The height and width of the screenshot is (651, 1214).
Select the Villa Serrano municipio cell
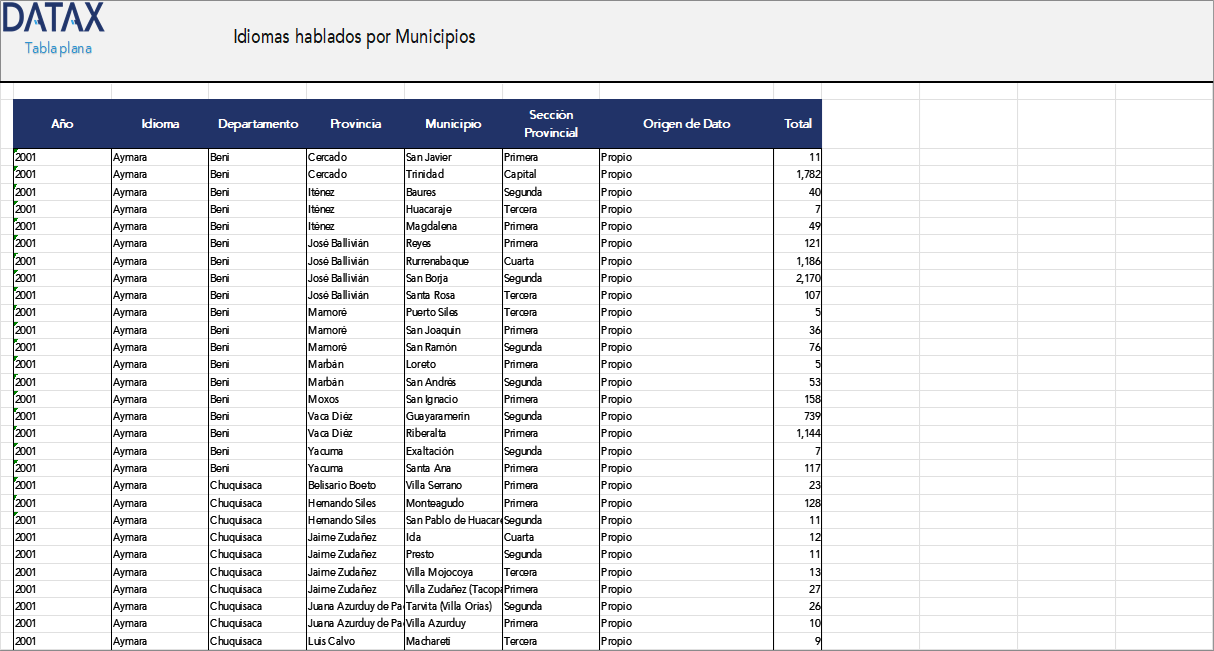pos(453,485)
